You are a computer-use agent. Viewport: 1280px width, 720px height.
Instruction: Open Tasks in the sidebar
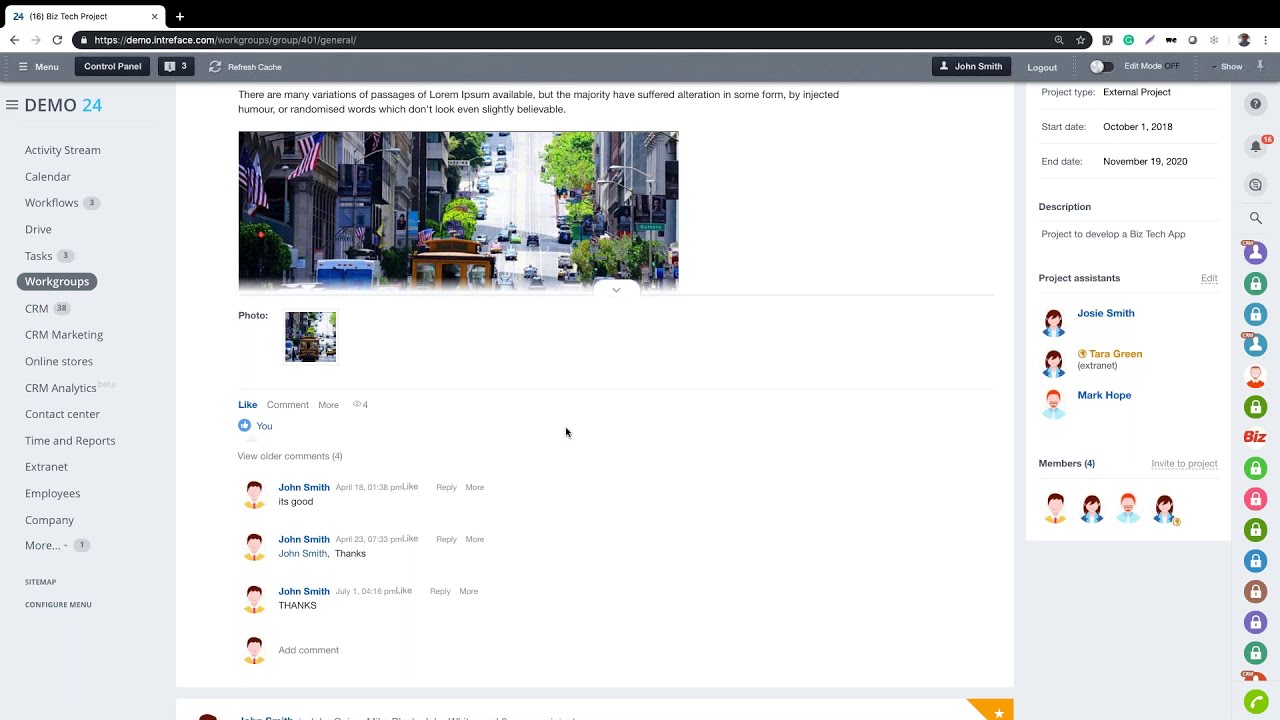point(38,256)
